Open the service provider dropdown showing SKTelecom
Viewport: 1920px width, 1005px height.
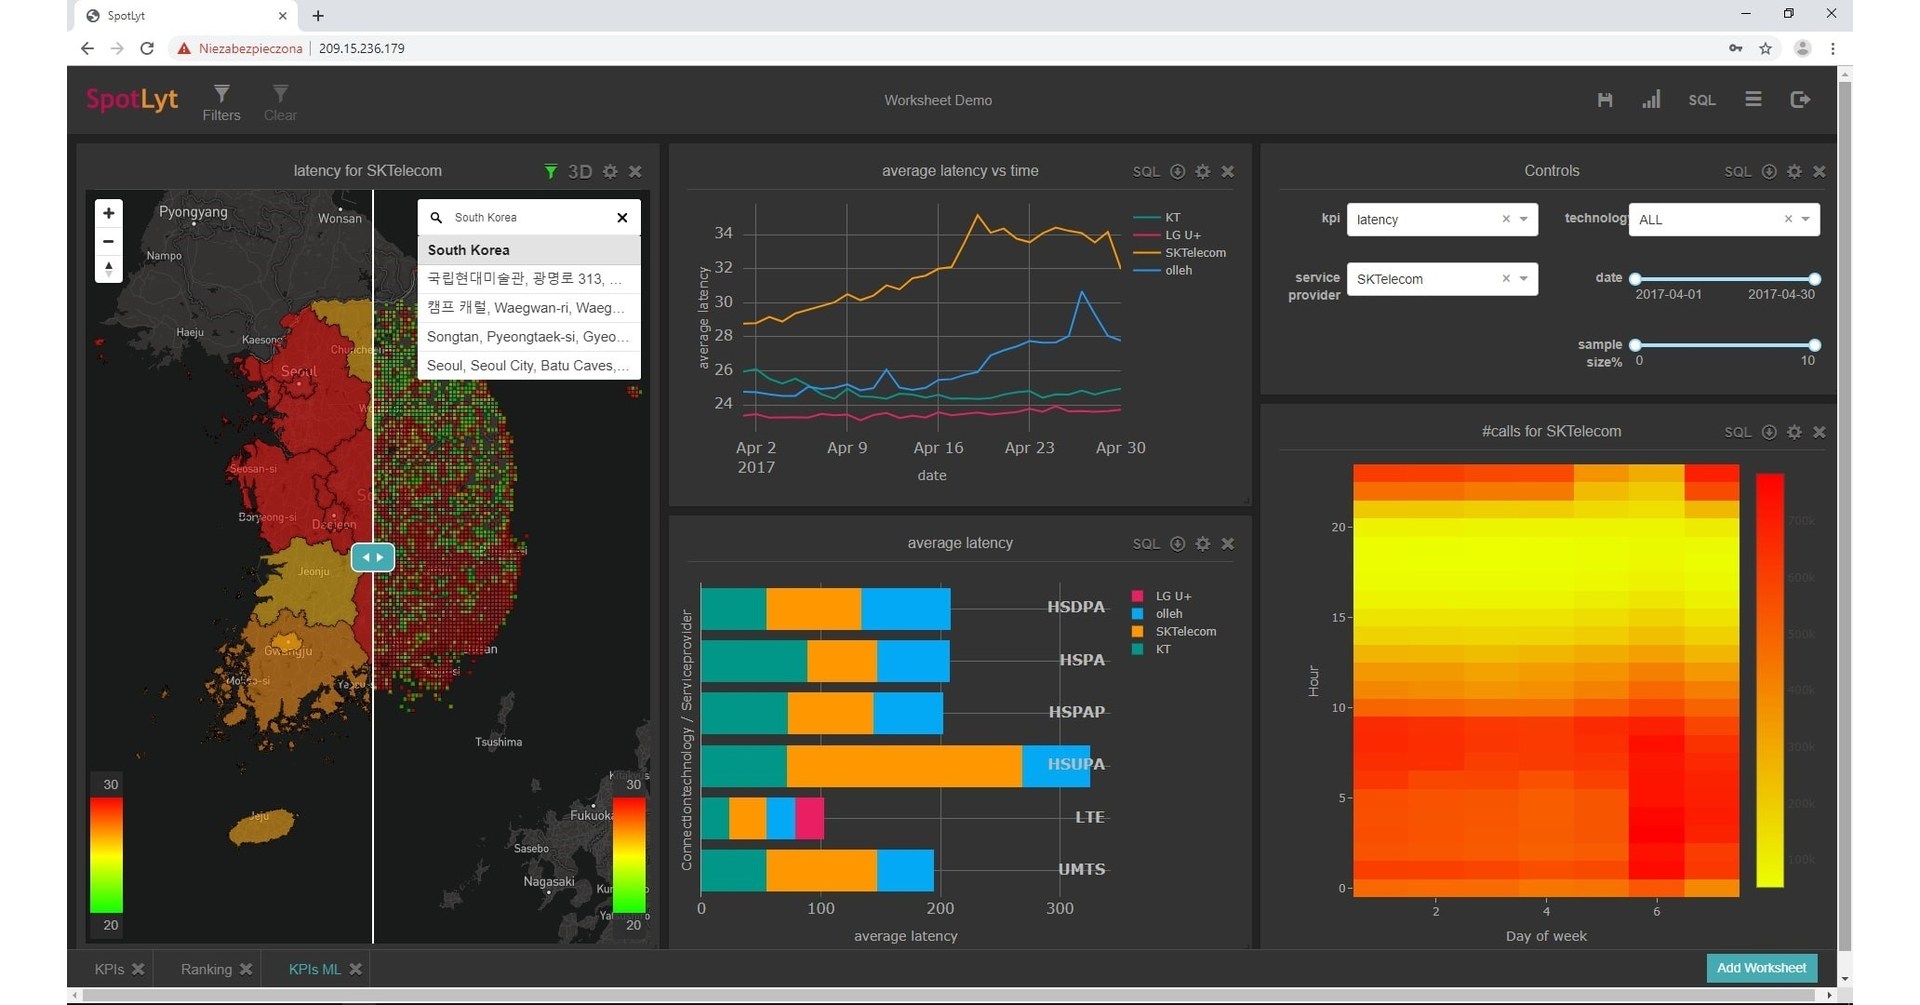coord(1523,279)
